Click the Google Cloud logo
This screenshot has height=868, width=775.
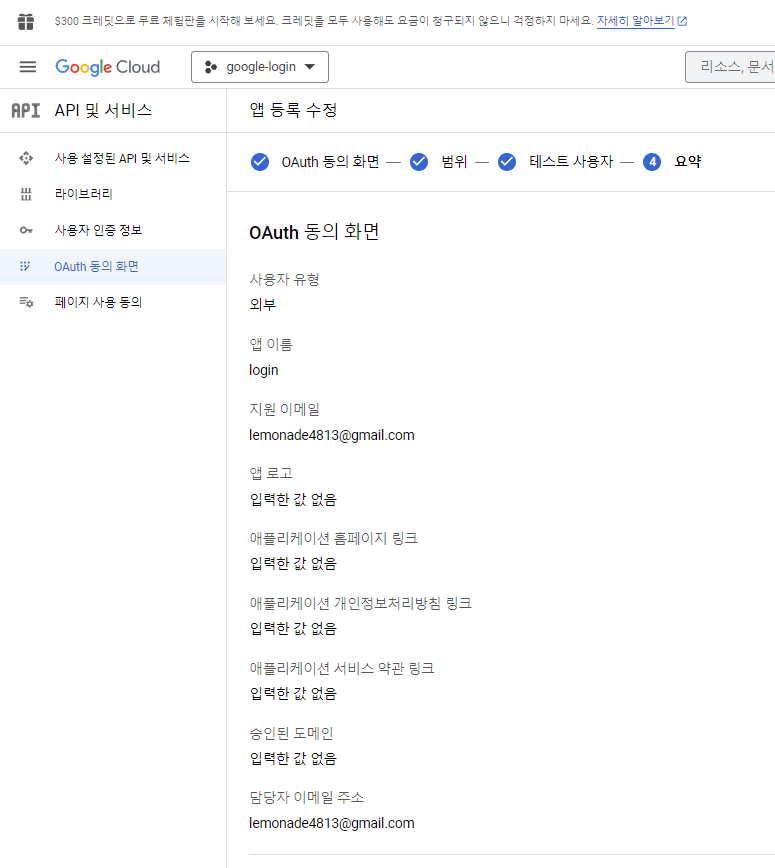coord(107,67)
